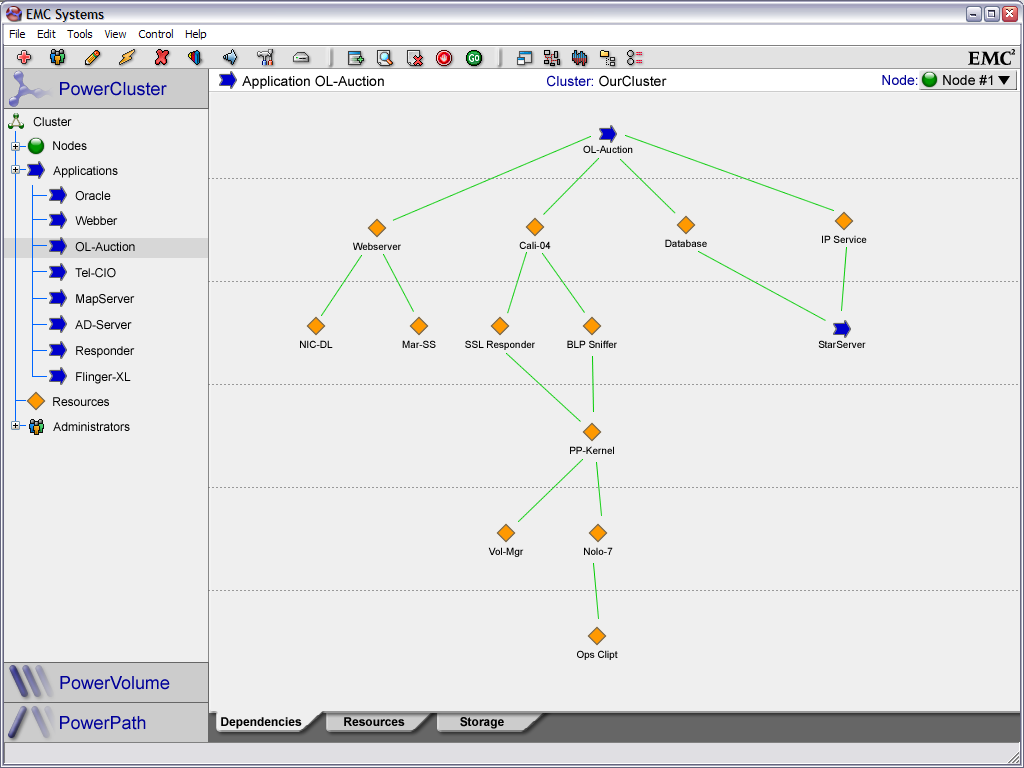Open the PowerCluster panel header

[x=106, y=88]
